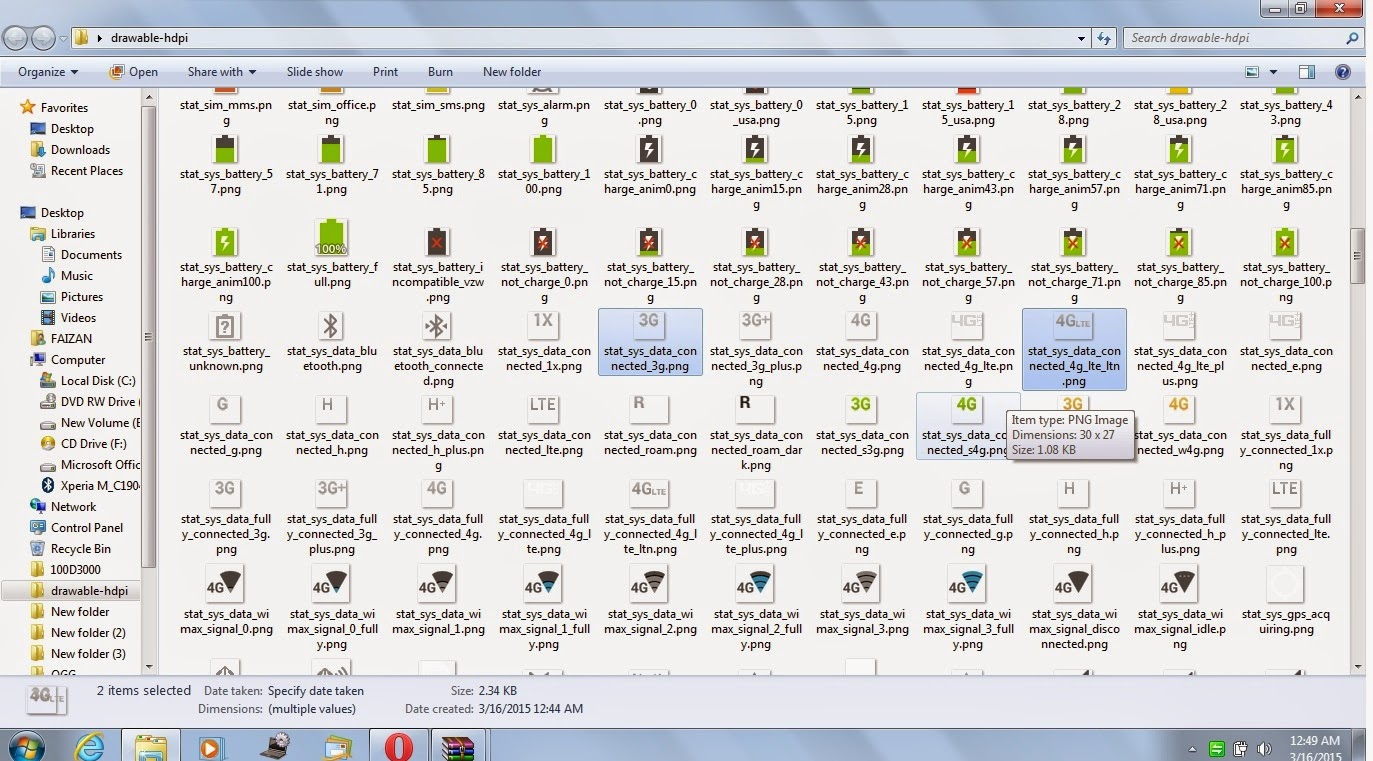Select stat_sys_data_connected_3g_plus.png icon
This screenshot has height=761, width=1373.
(x=755, y=325)
